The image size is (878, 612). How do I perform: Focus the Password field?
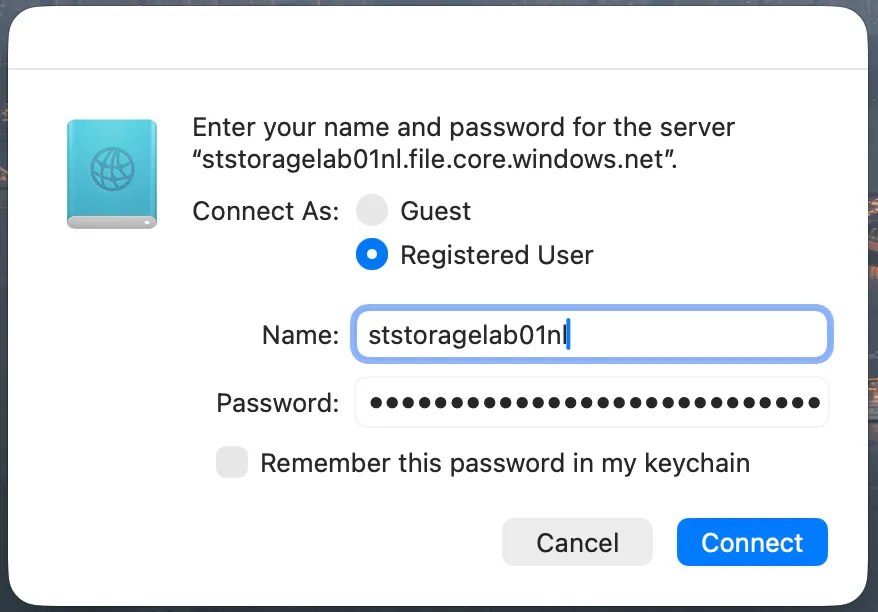pyautogui.click(x=592, y=402)
